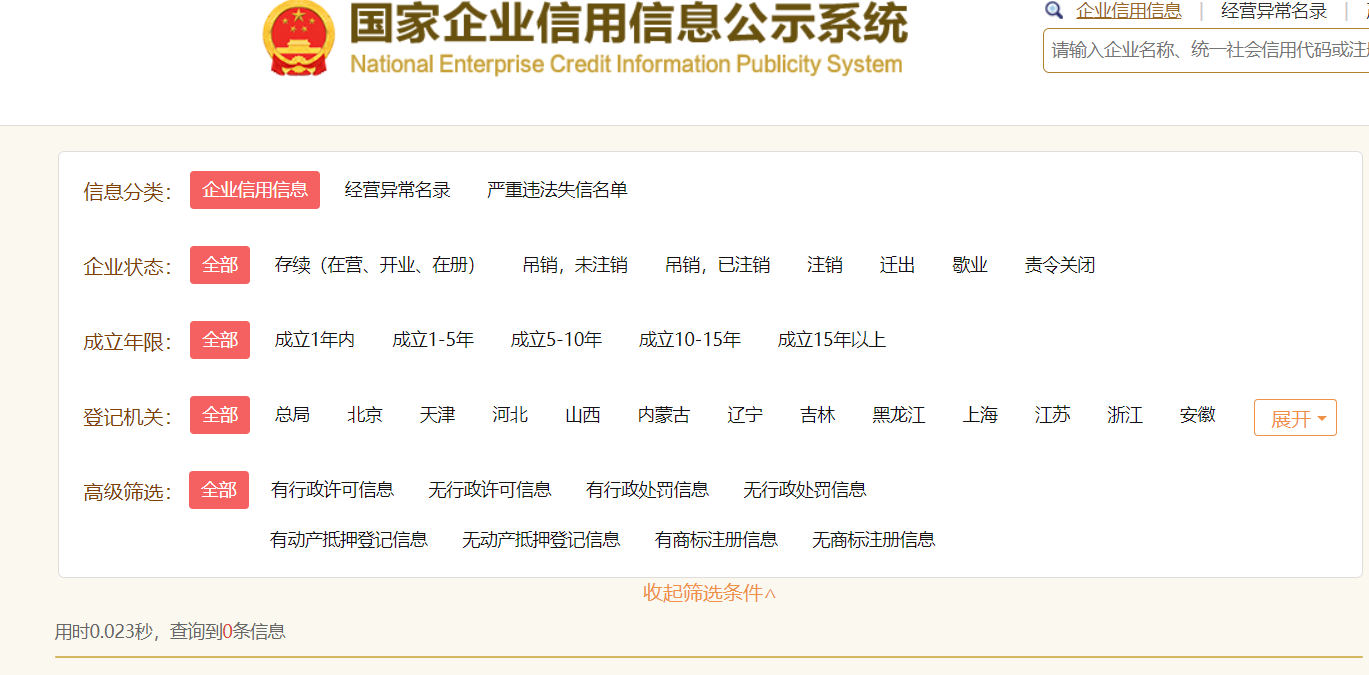Pick 山西 in the 登记机关 row
Screen dimensions: 1369x675
click(x=583, y=415)
